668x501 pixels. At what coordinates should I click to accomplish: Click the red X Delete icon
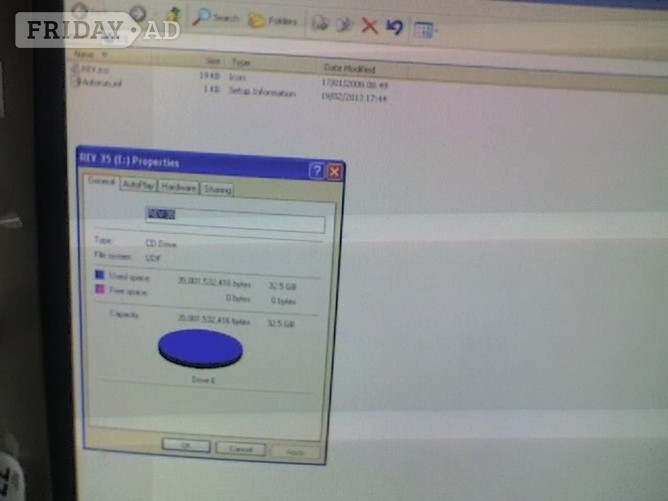click(x=369, y=26)
